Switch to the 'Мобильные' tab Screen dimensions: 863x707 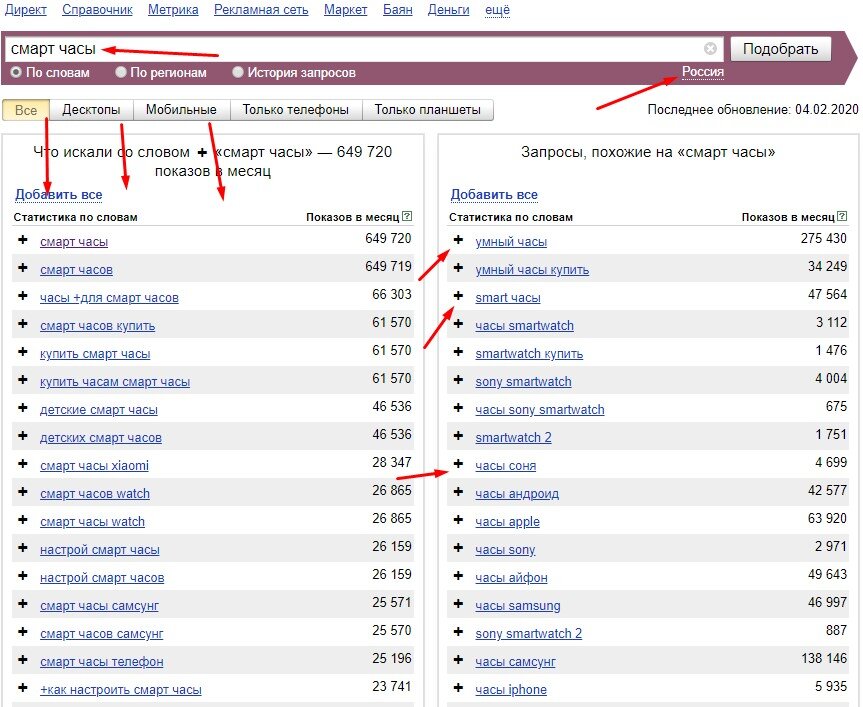(x=181, y=110)
